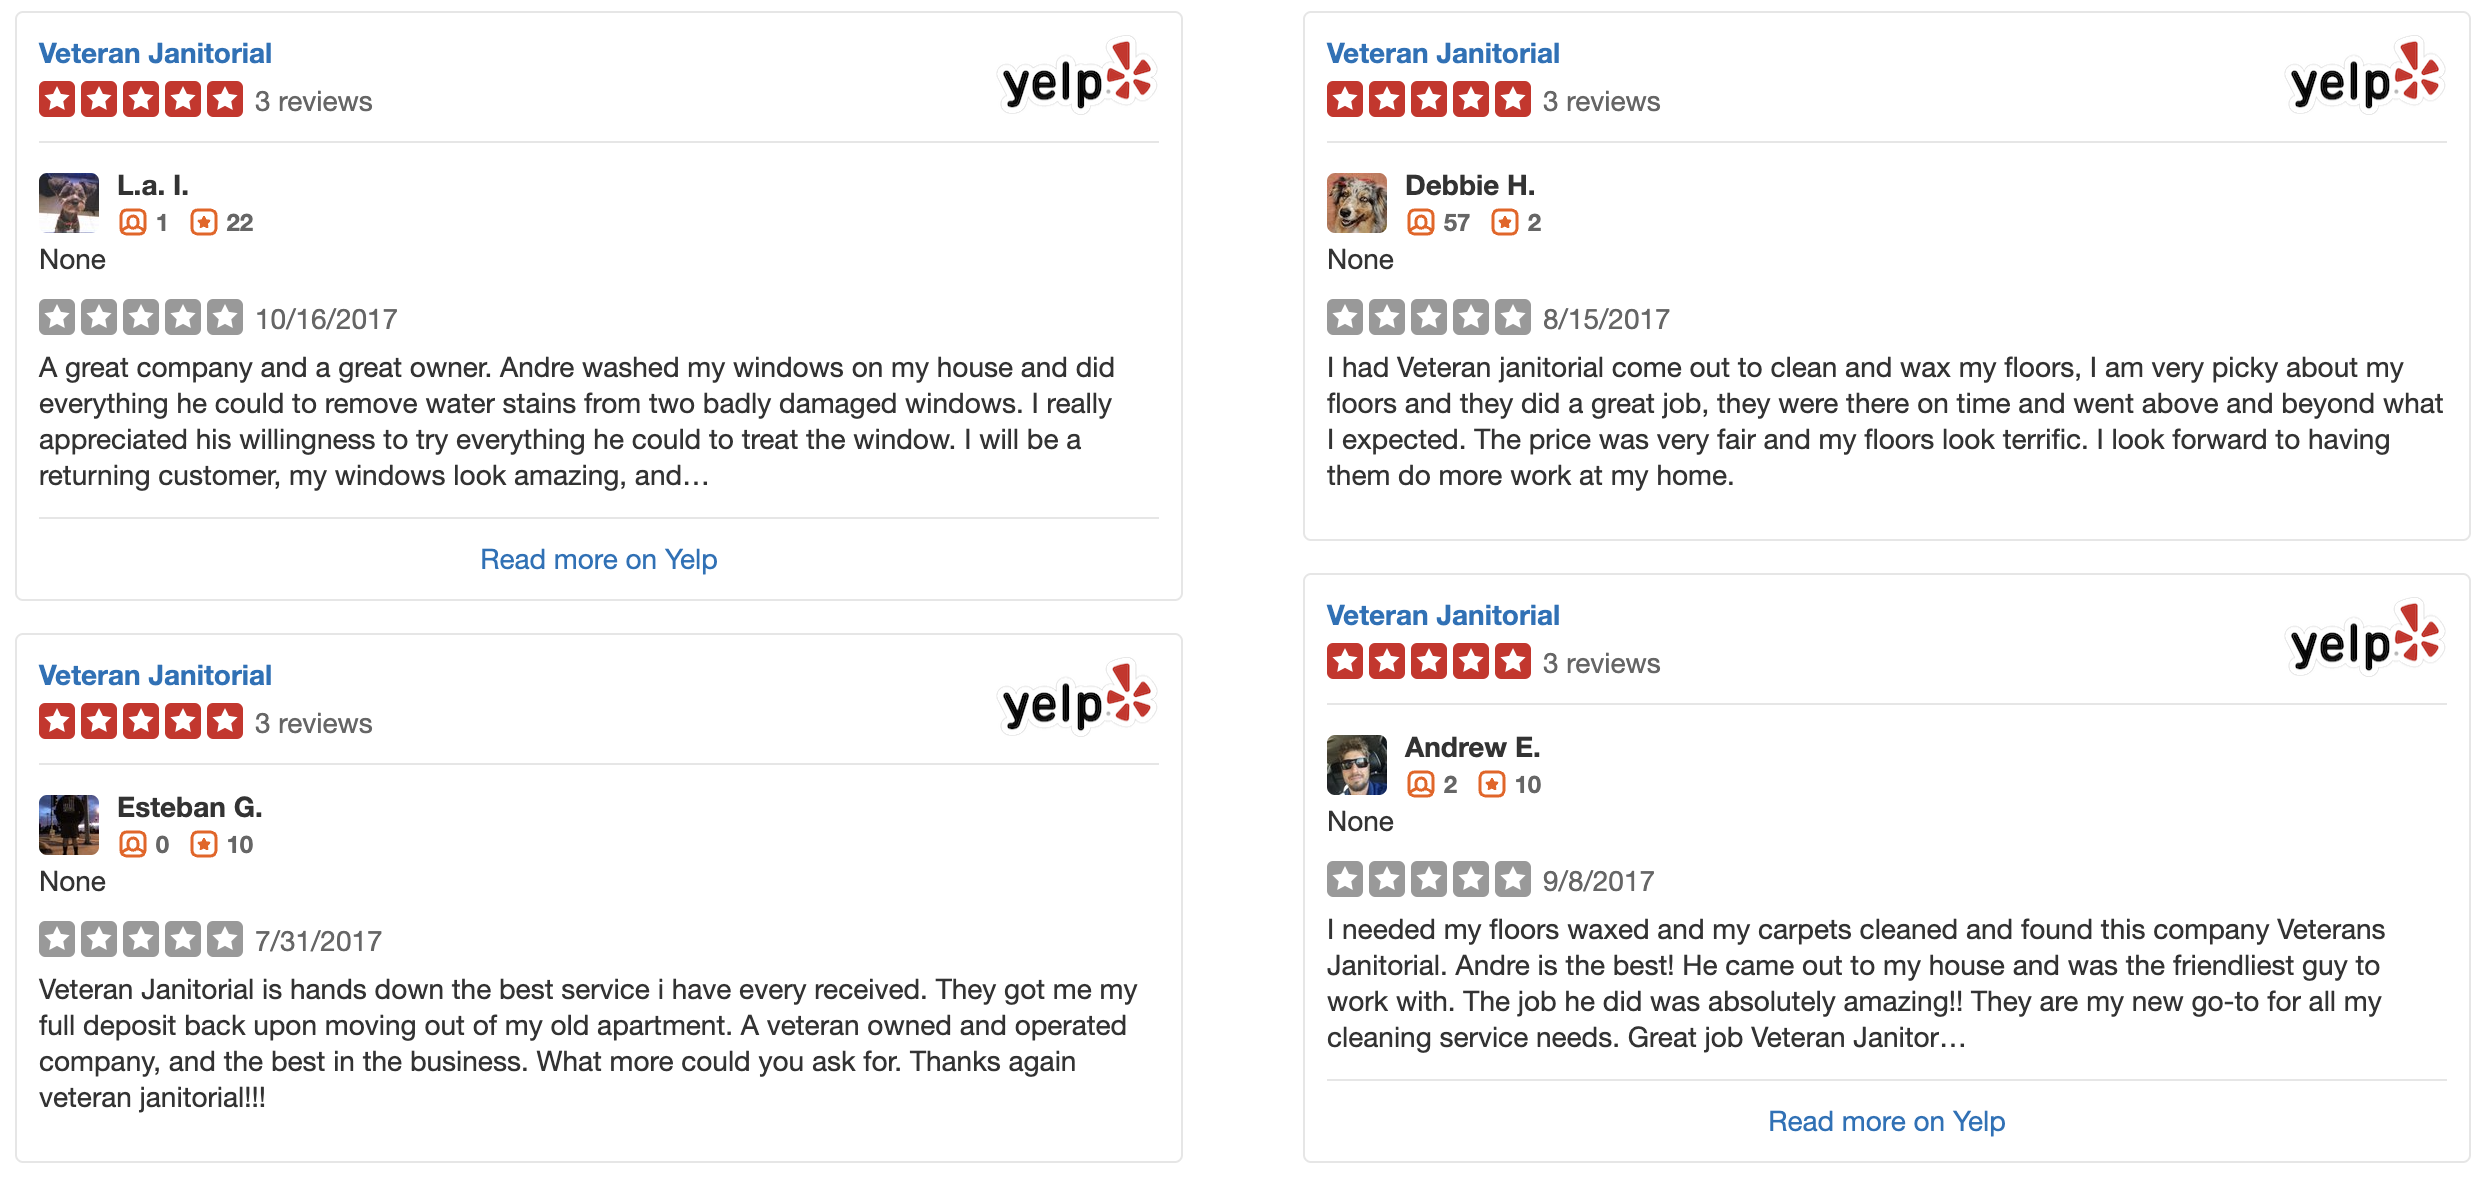Click the Yelp logo in Debbie H.'s review card
Viewport: 2480px width, 1184px height.
(2365, 78)
